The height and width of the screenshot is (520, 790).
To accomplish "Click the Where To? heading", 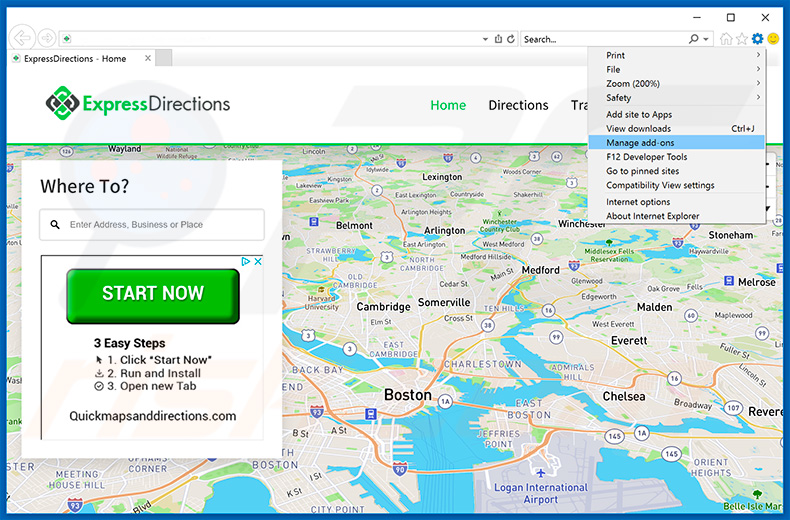I will tap(85, 186).
